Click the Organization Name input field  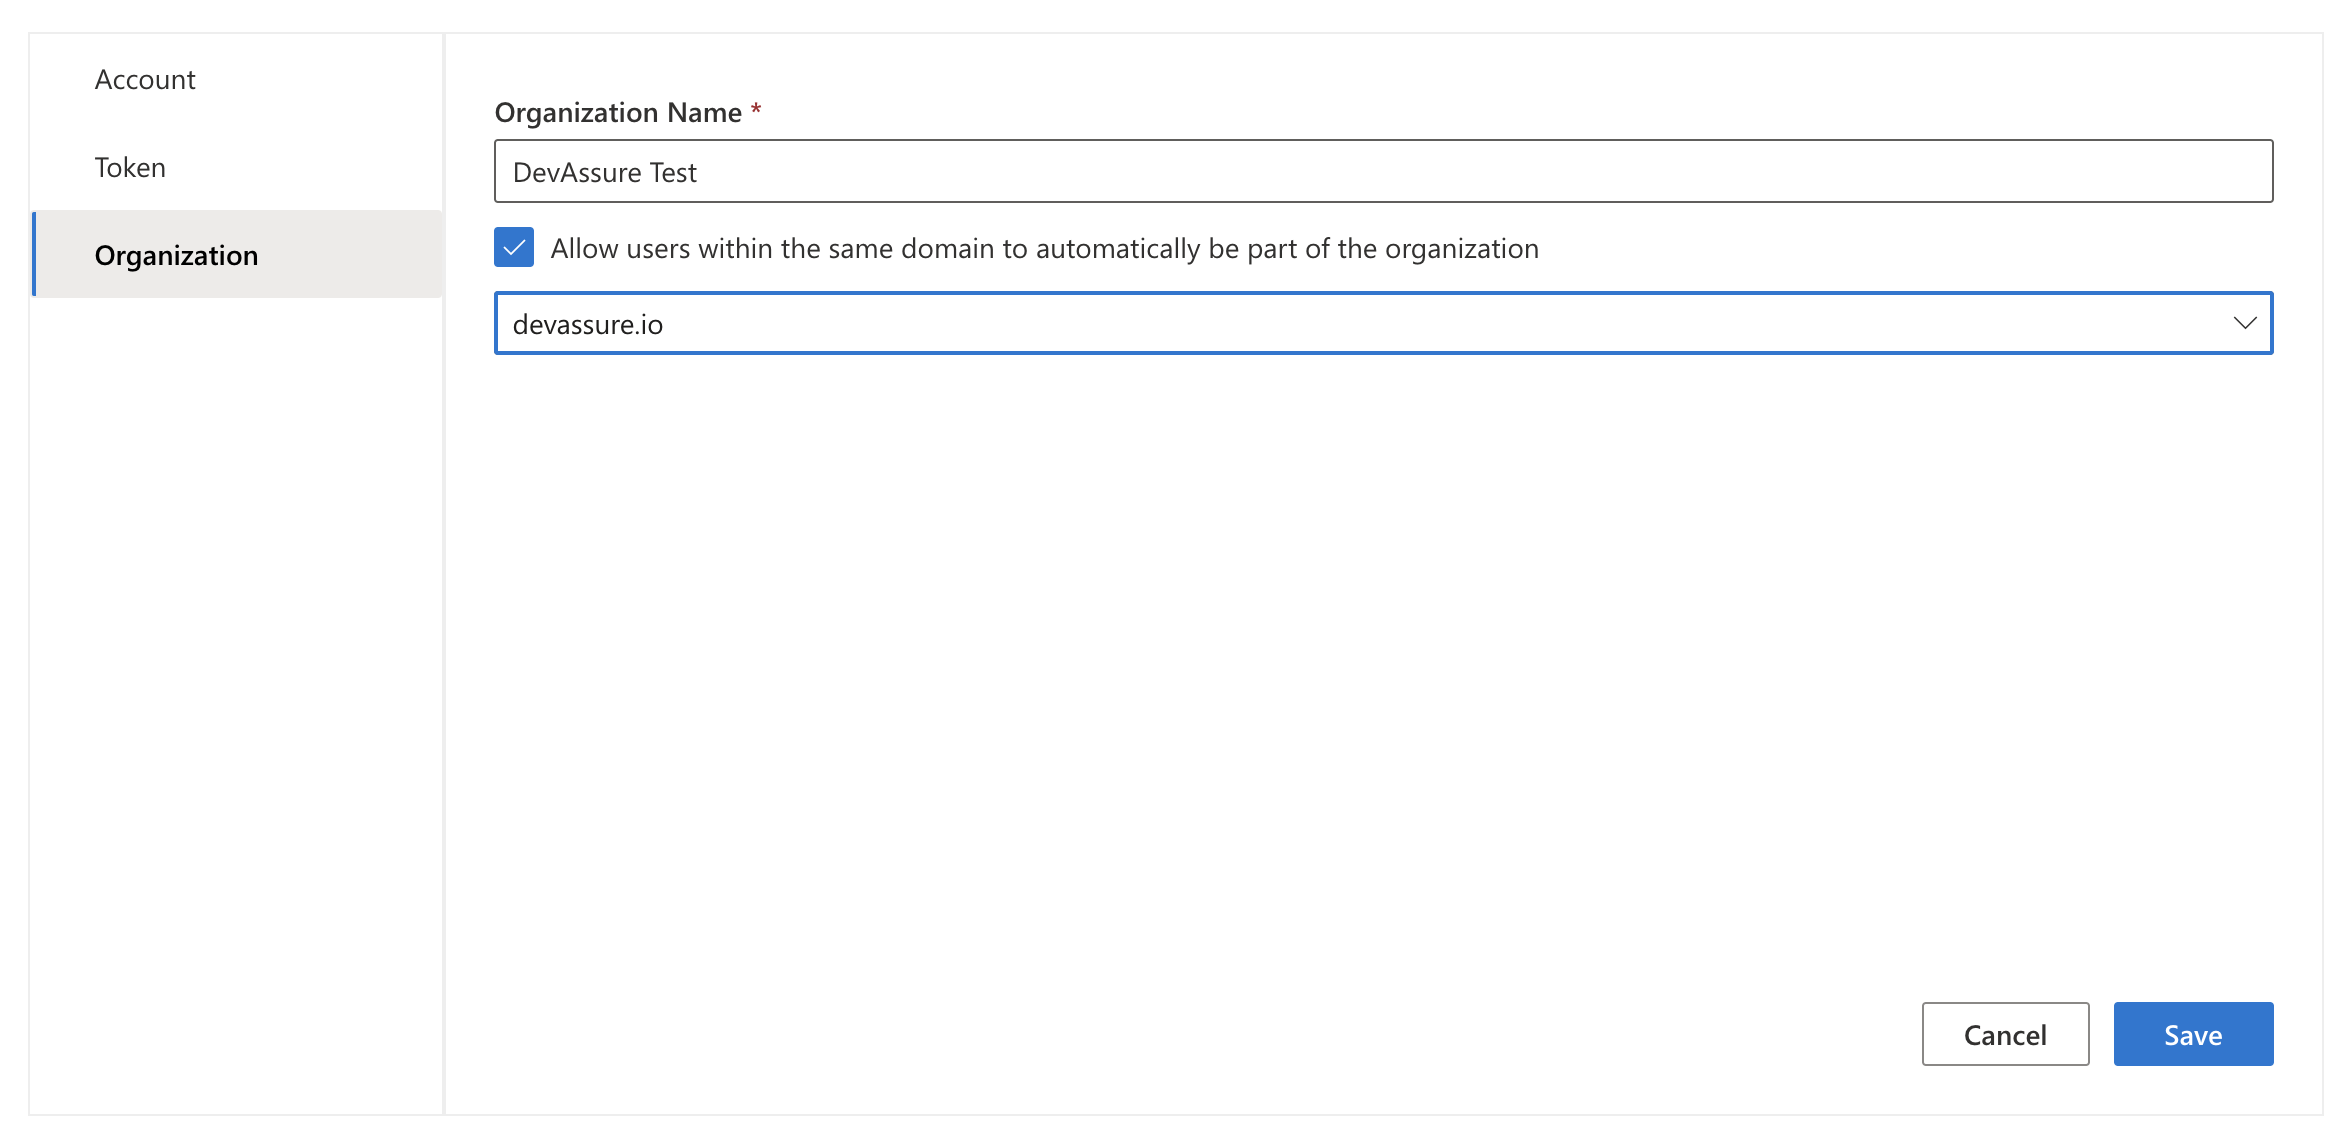coord(1383,172)
